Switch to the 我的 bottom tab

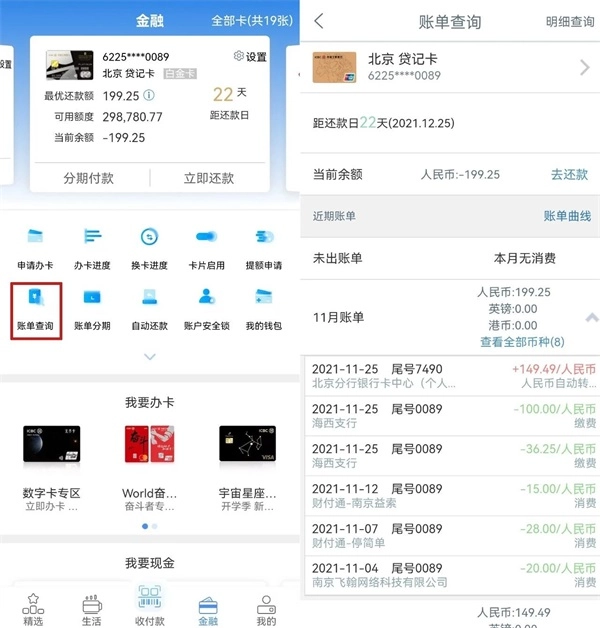265,609
